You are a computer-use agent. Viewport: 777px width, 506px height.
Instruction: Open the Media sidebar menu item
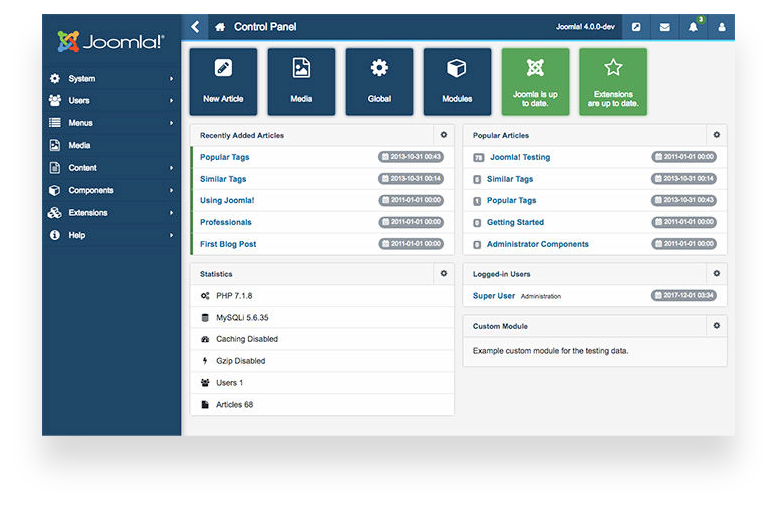(111, 145)
